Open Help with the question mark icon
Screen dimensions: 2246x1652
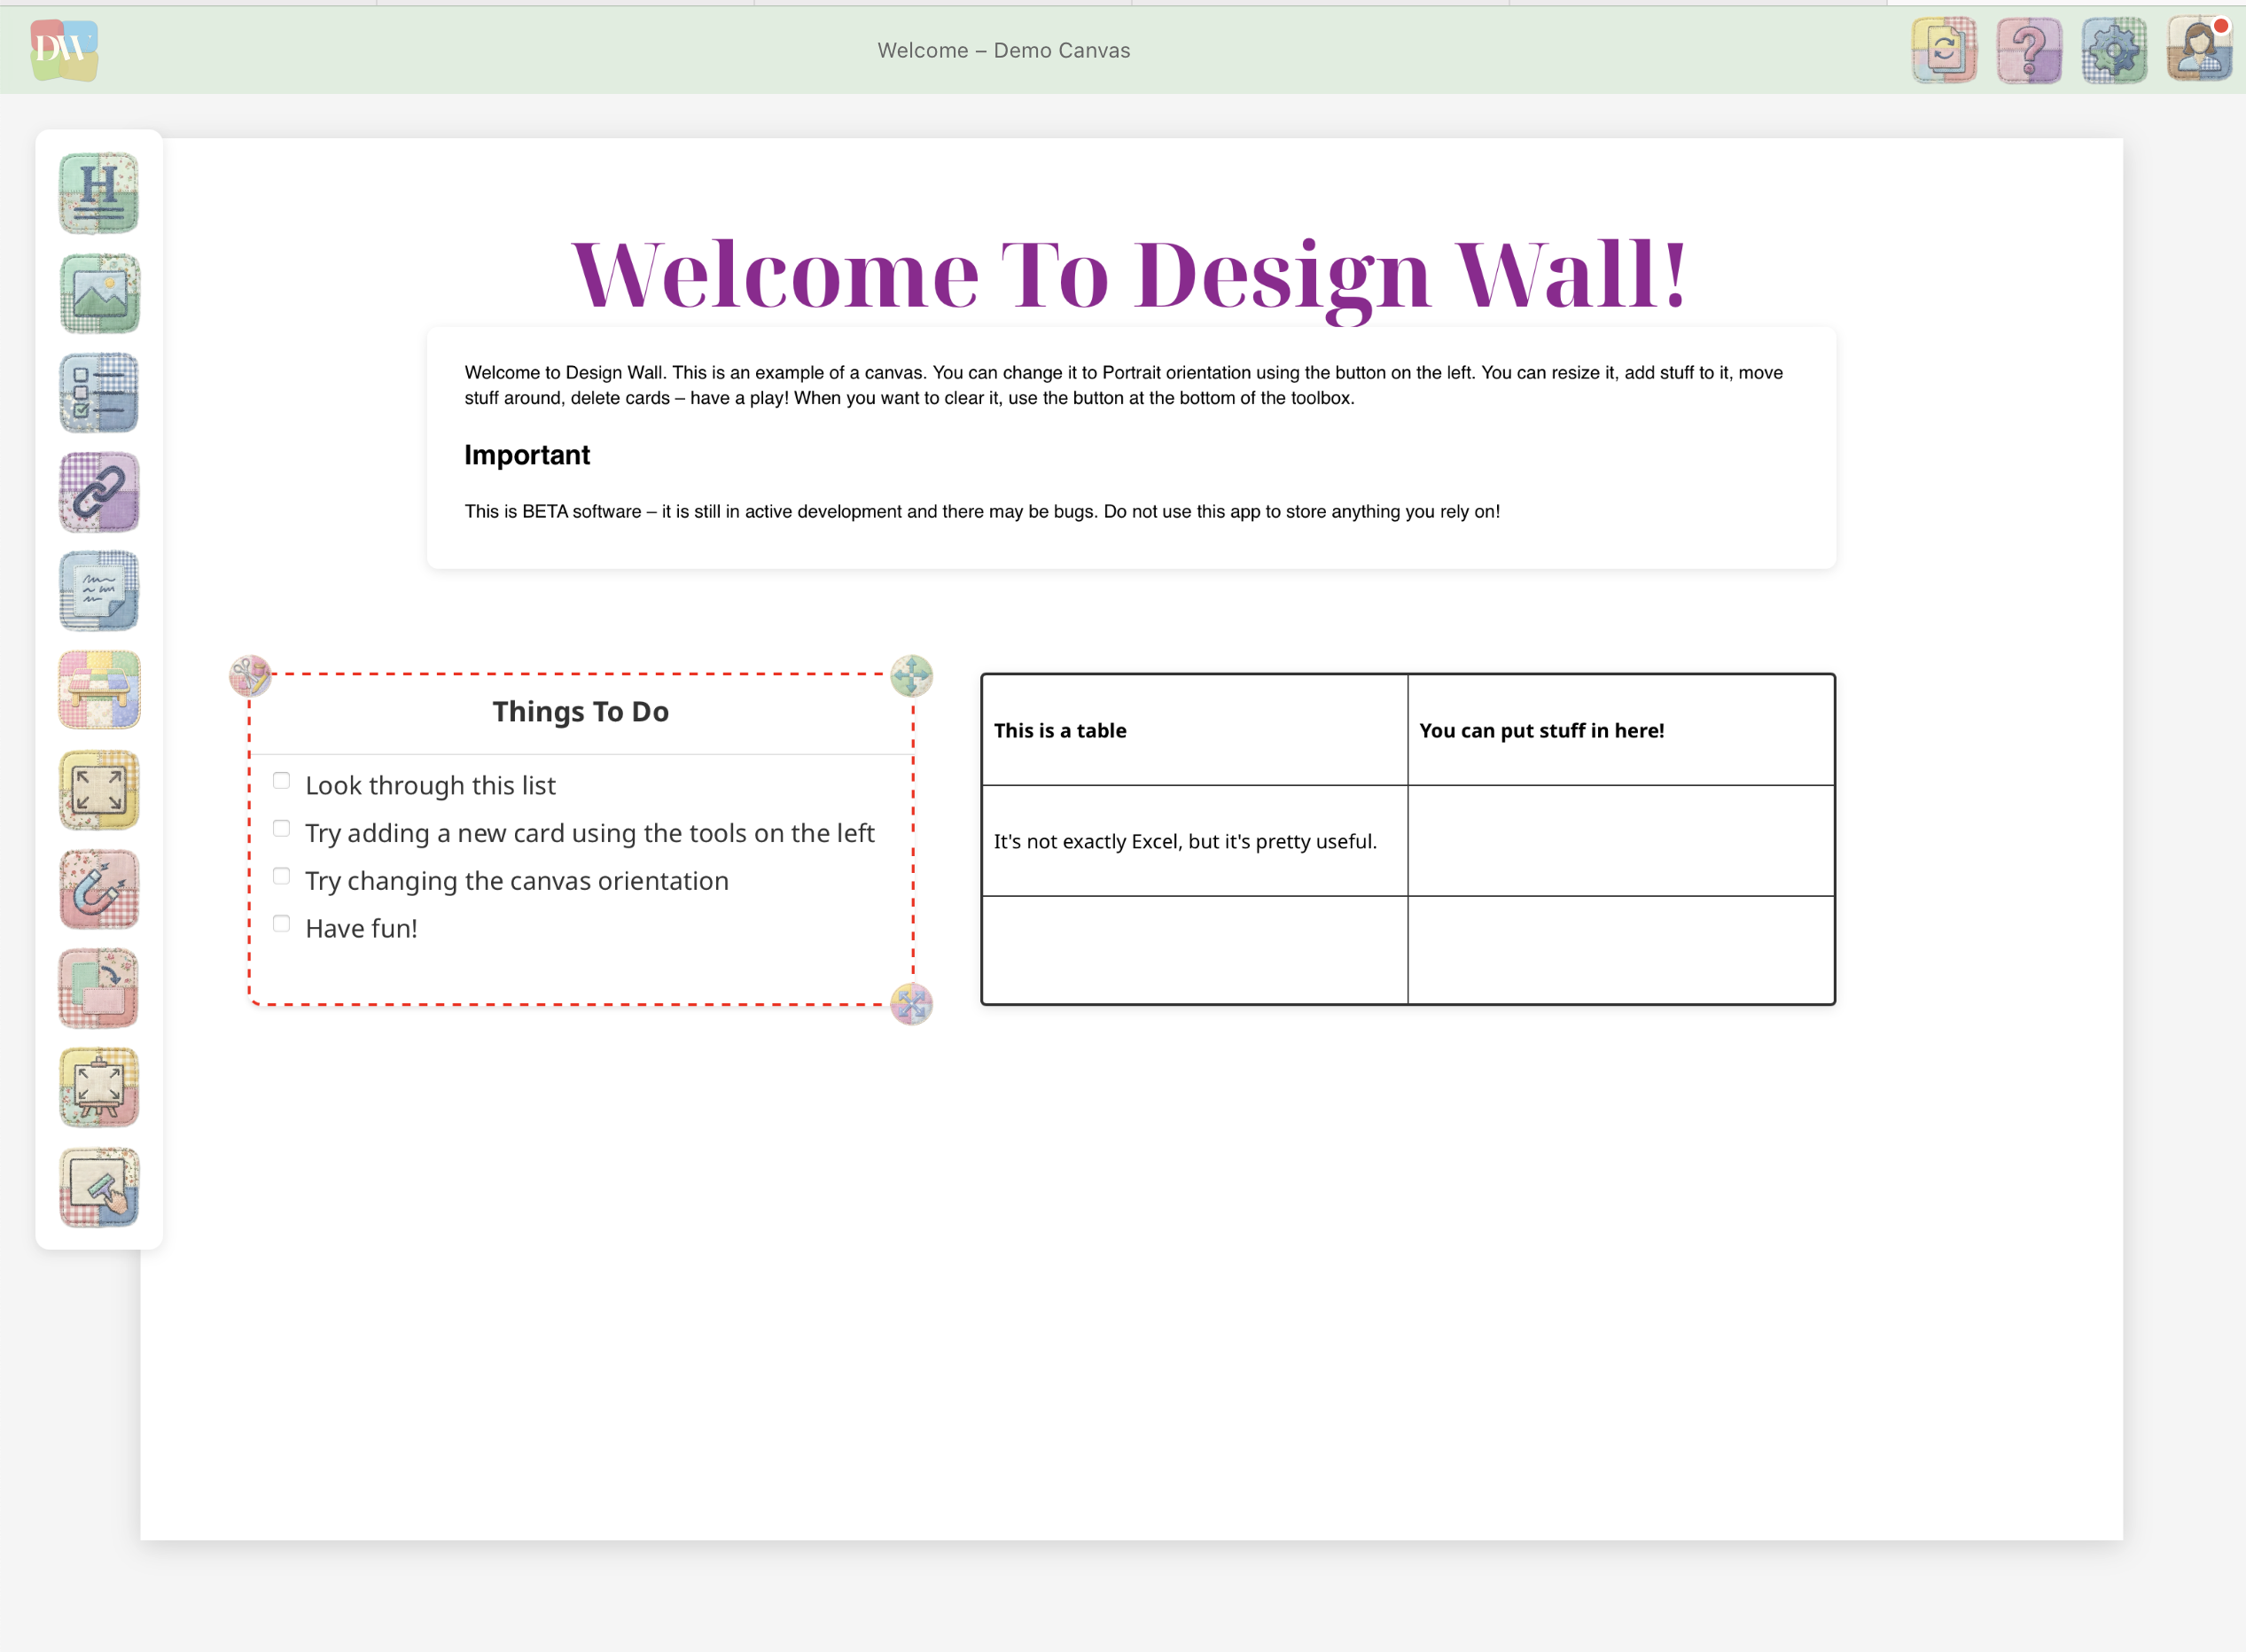click(x=2028, y=50)
